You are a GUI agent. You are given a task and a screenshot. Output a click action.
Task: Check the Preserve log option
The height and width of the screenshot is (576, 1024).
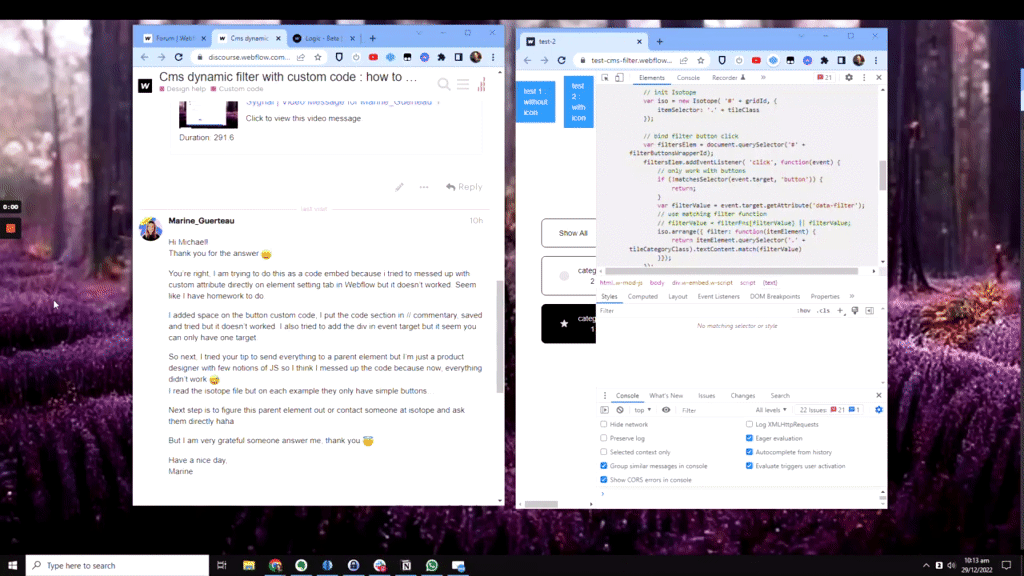point(602,438)
